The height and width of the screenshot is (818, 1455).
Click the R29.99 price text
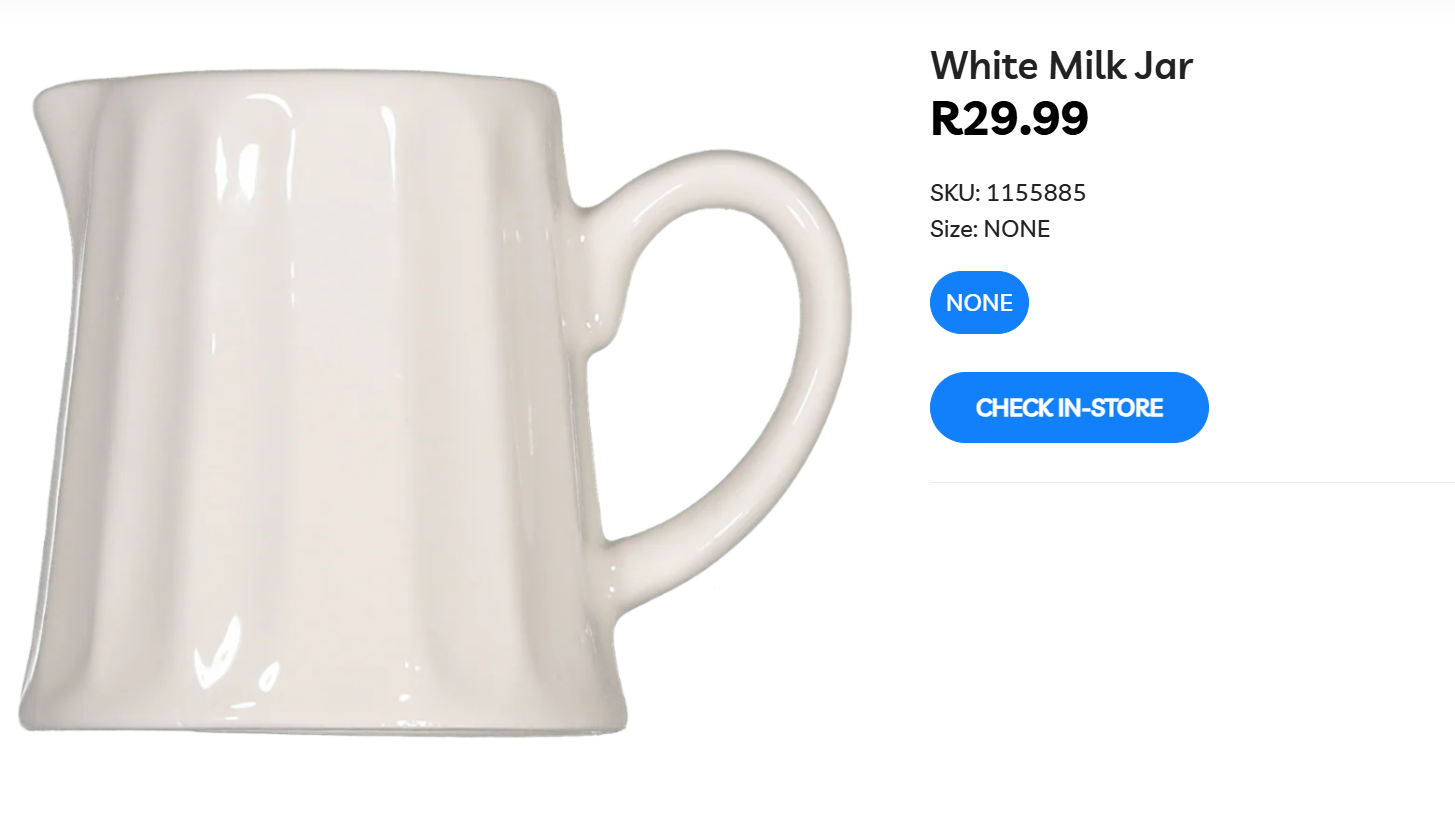pos(1009,119)
